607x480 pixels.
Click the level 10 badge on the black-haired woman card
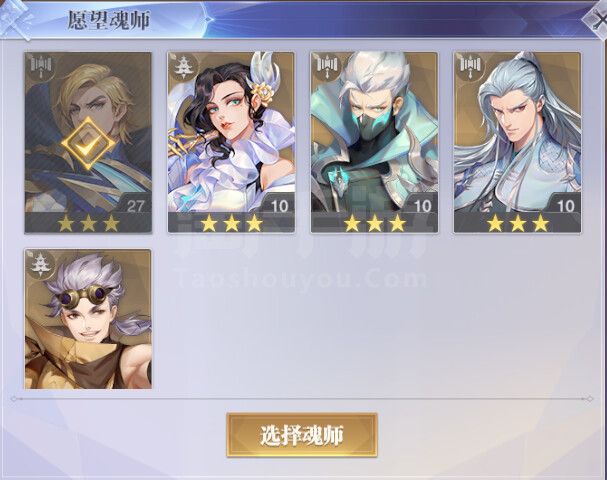[279, 206]
